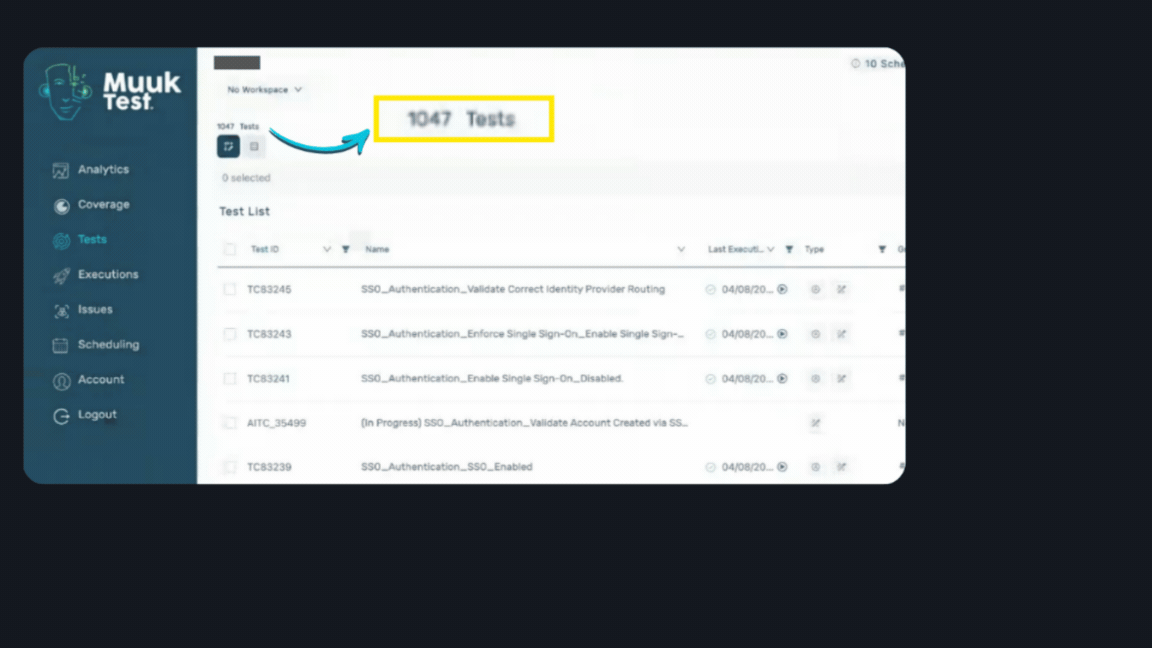Open Type column filter icon
The width and height of the screenshot is (1152, 648).
(882, 250)
